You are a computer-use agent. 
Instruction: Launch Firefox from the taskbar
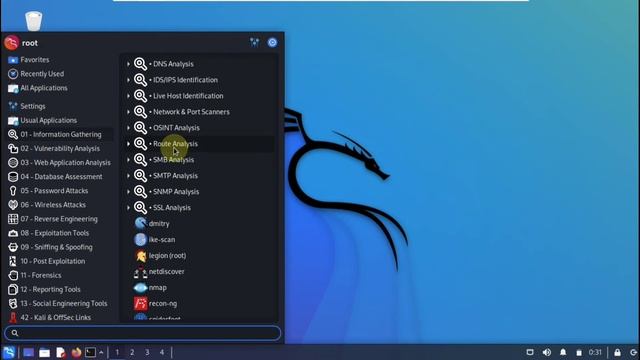[76, 352]
